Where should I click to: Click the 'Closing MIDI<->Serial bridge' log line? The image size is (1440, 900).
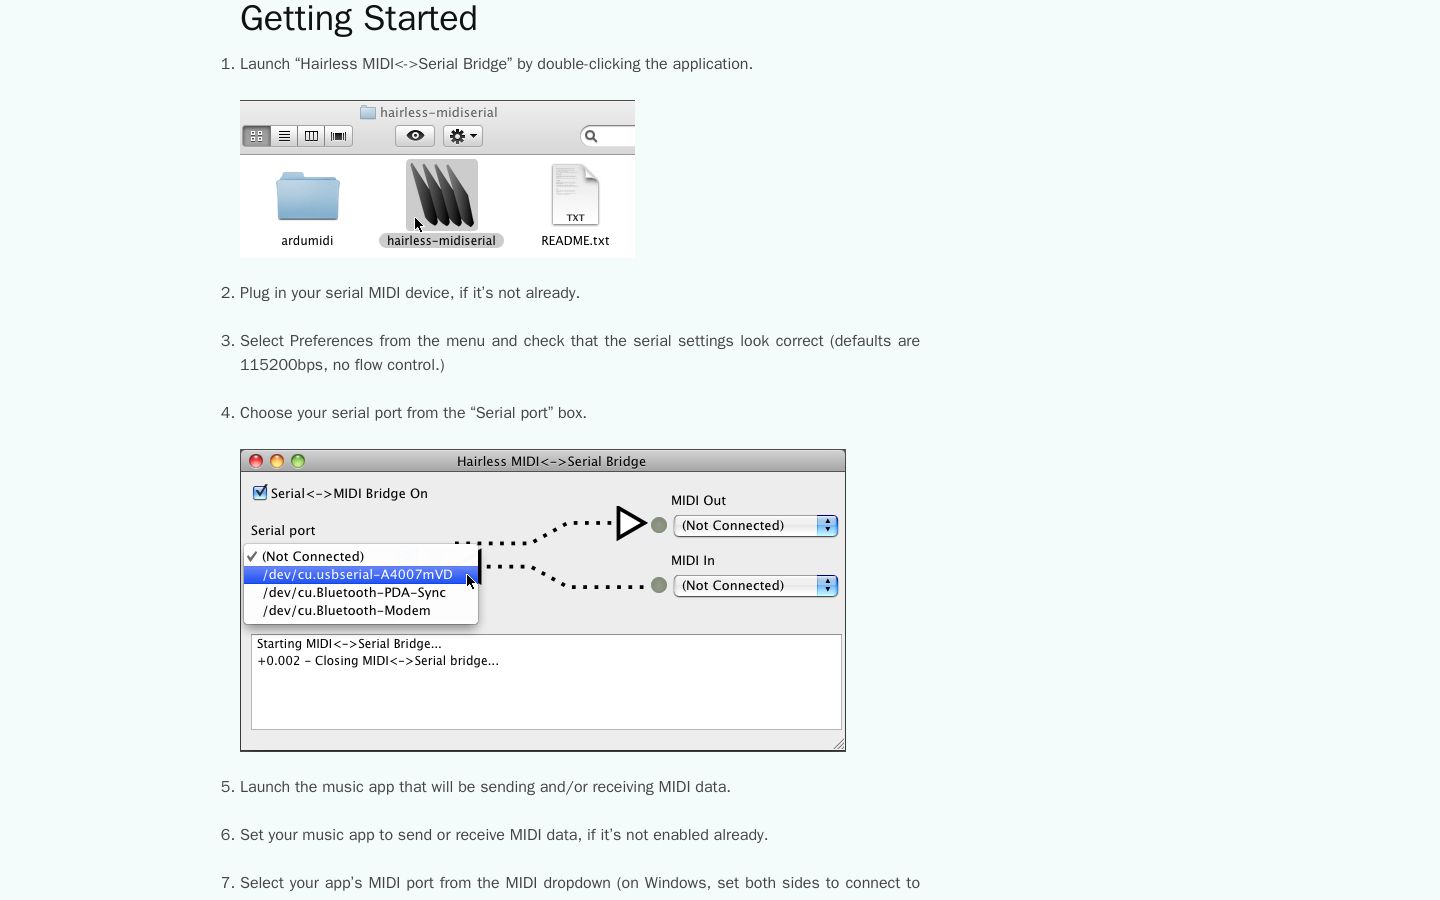(378, 661)
